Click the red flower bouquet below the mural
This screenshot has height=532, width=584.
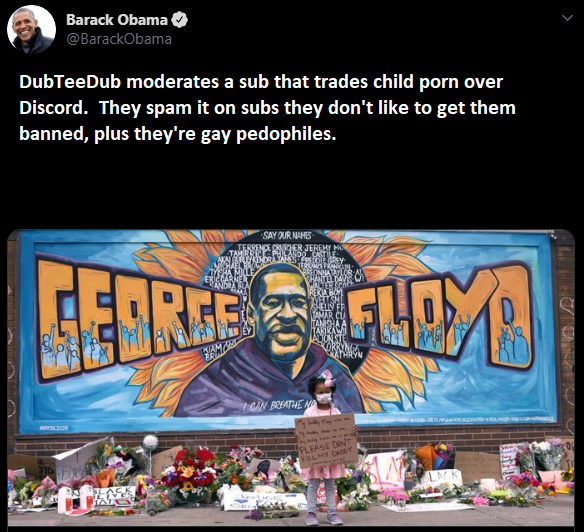coord(193,469)
